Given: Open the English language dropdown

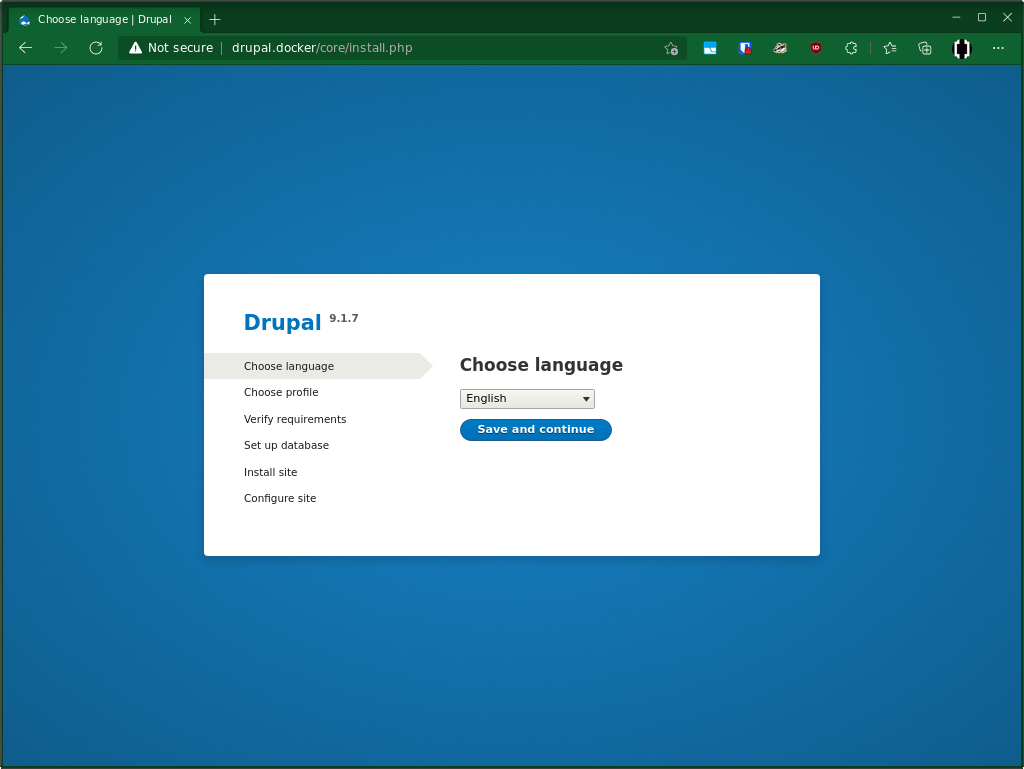Looking at the screenshot, I should [527, 398].
